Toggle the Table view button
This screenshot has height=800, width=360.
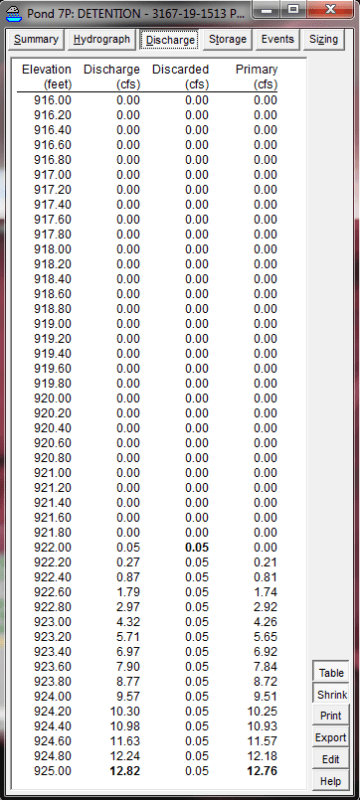[331, 673]
